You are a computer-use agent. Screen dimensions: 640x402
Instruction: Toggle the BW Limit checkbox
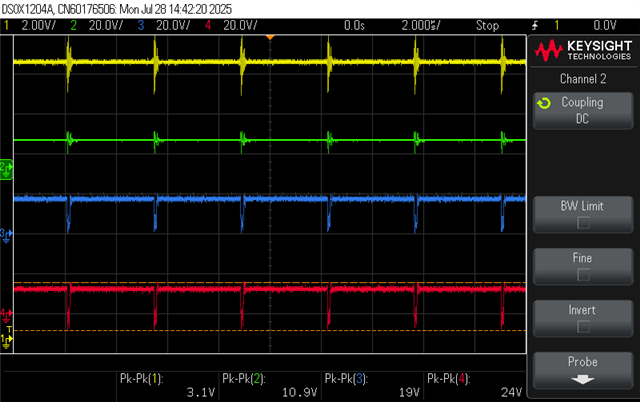coord(583,223)
